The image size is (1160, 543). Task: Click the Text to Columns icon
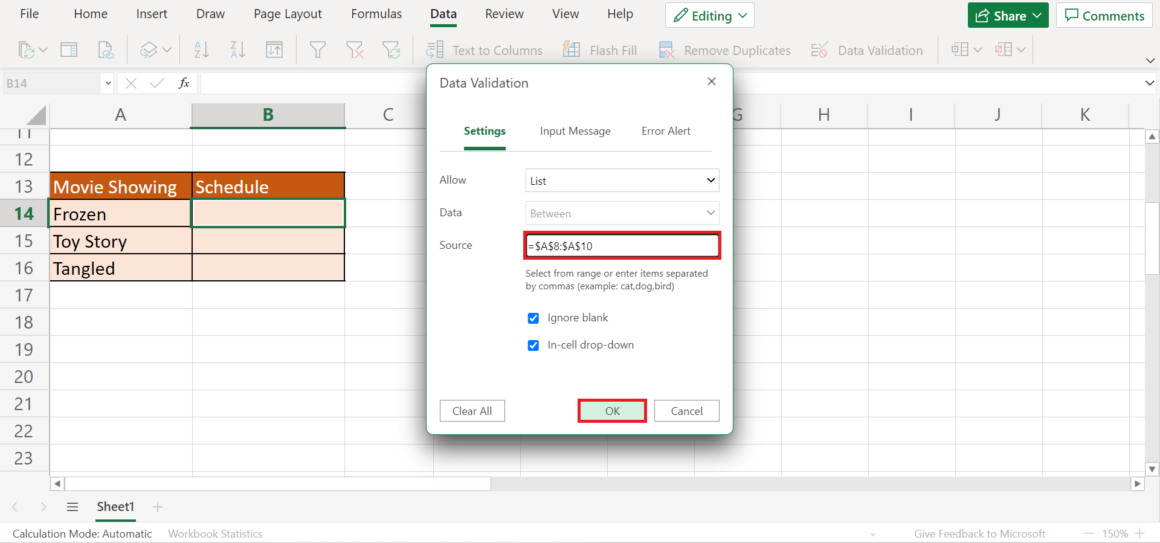[x=435, y=50]
